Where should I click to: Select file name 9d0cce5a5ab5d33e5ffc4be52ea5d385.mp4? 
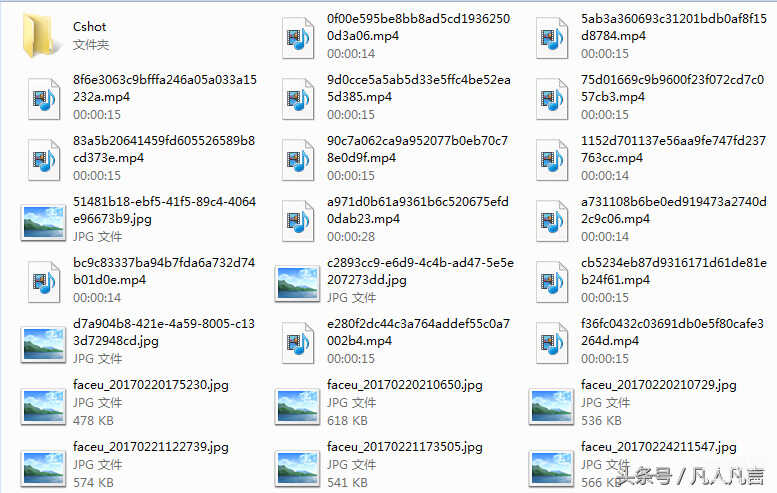click(x=419, y=88)
